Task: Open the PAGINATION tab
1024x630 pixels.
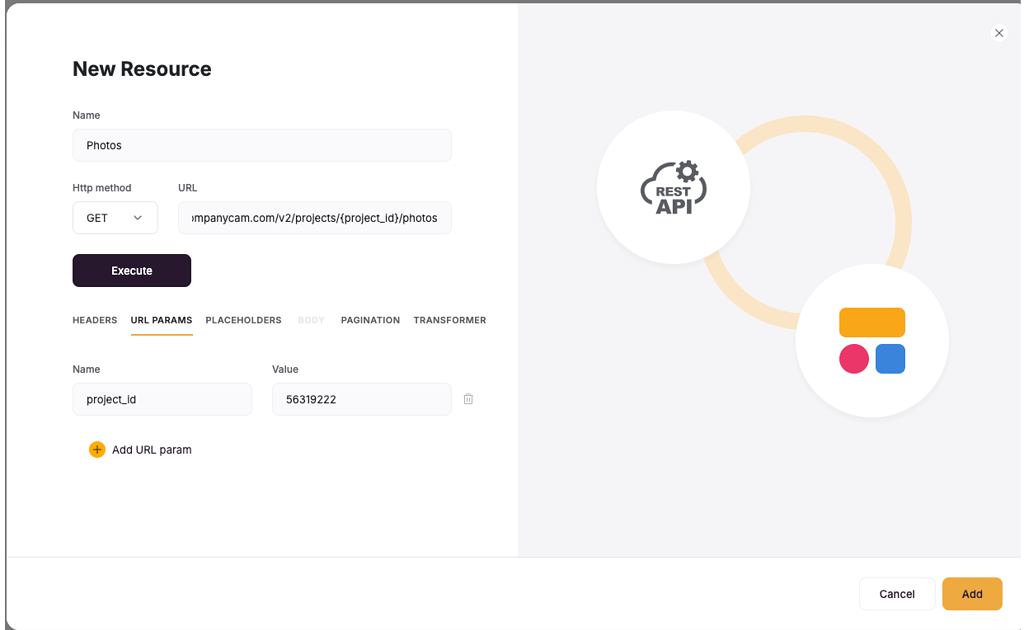Action: 370,320
